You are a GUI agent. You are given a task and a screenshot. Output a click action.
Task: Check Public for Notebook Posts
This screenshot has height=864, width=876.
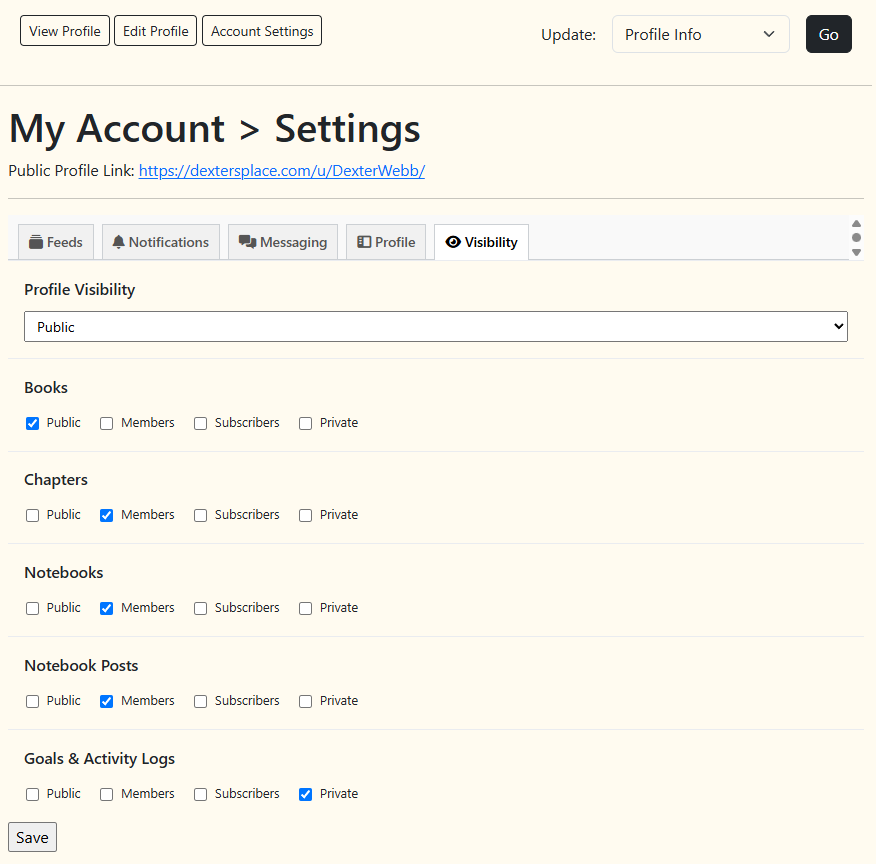pos(32,701)
